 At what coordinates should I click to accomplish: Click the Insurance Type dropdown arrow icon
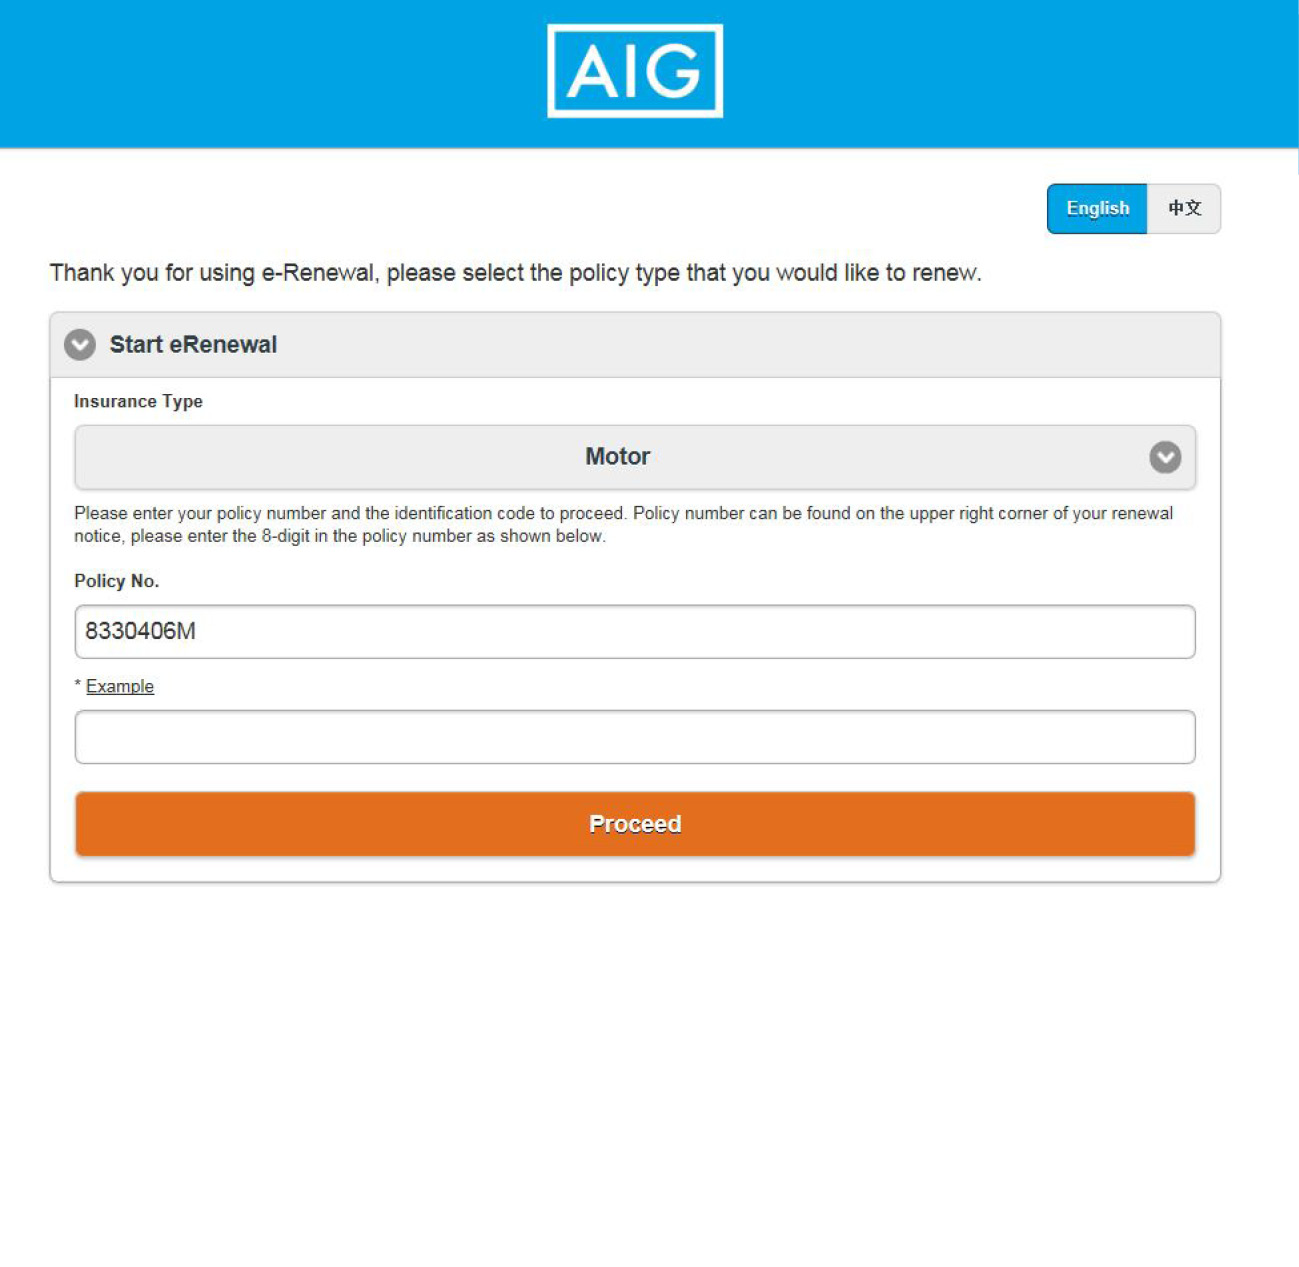tap(1165, 457)
